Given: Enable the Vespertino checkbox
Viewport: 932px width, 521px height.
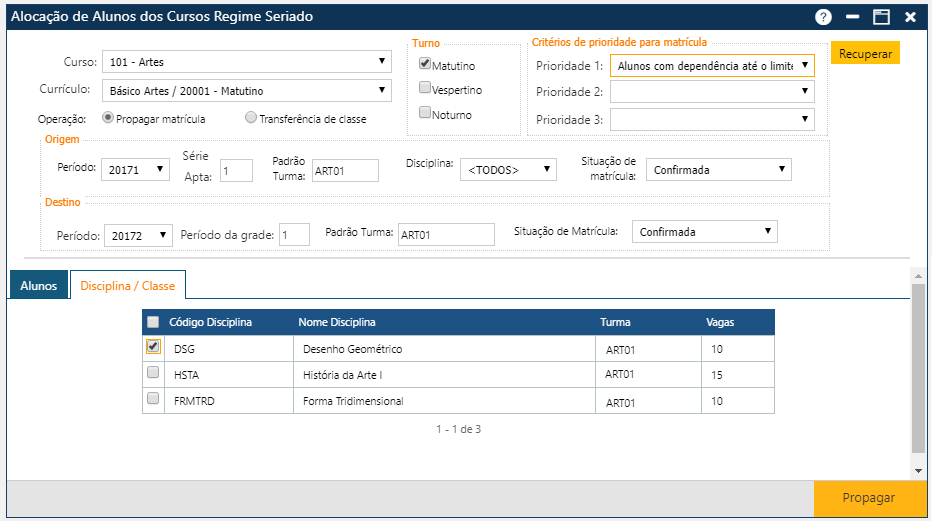Looking at the screenshot, I should tap(424, 88).
